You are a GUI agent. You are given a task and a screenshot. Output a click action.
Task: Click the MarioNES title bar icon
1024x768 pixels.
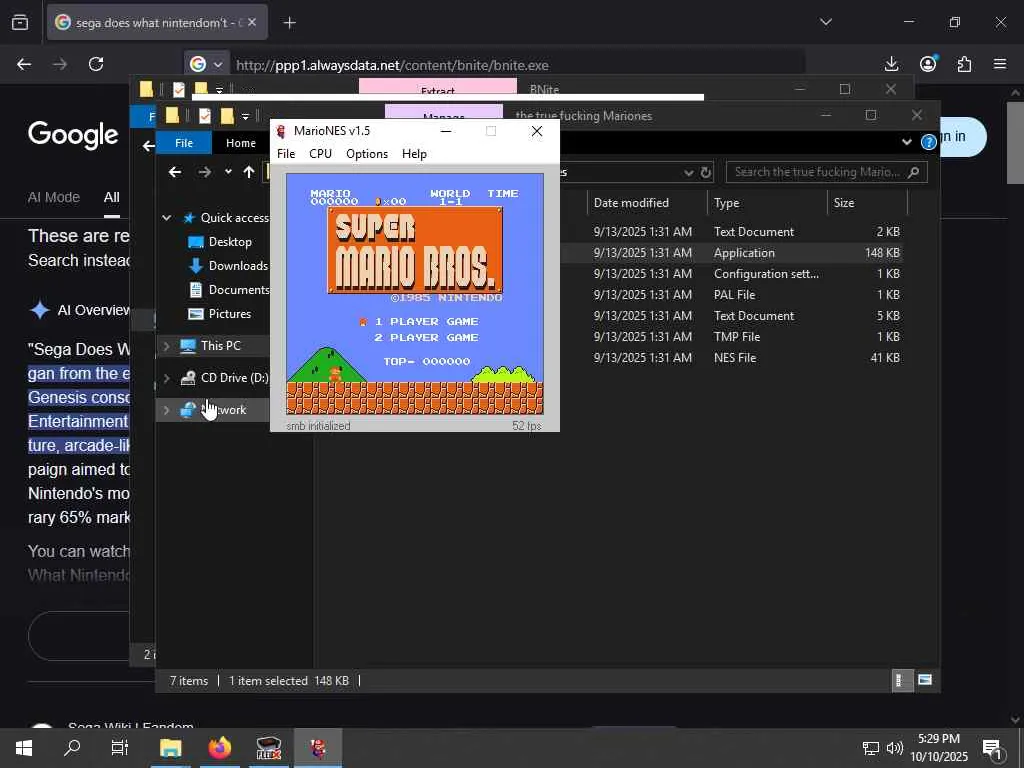pyautogui.click(x=281, y=131)
